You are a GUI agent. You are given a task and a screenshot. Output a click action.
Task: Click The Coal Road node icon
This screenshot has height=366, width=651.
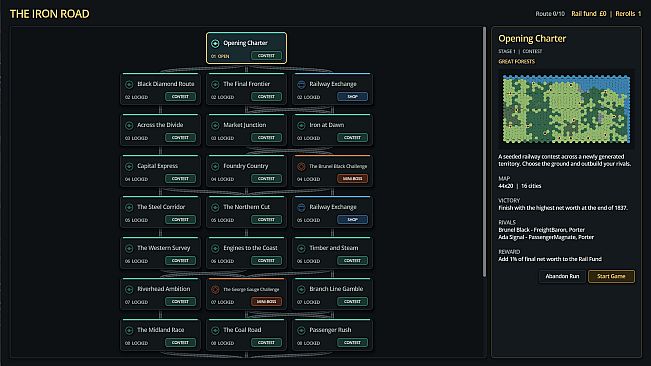click(x=215, y=330)
